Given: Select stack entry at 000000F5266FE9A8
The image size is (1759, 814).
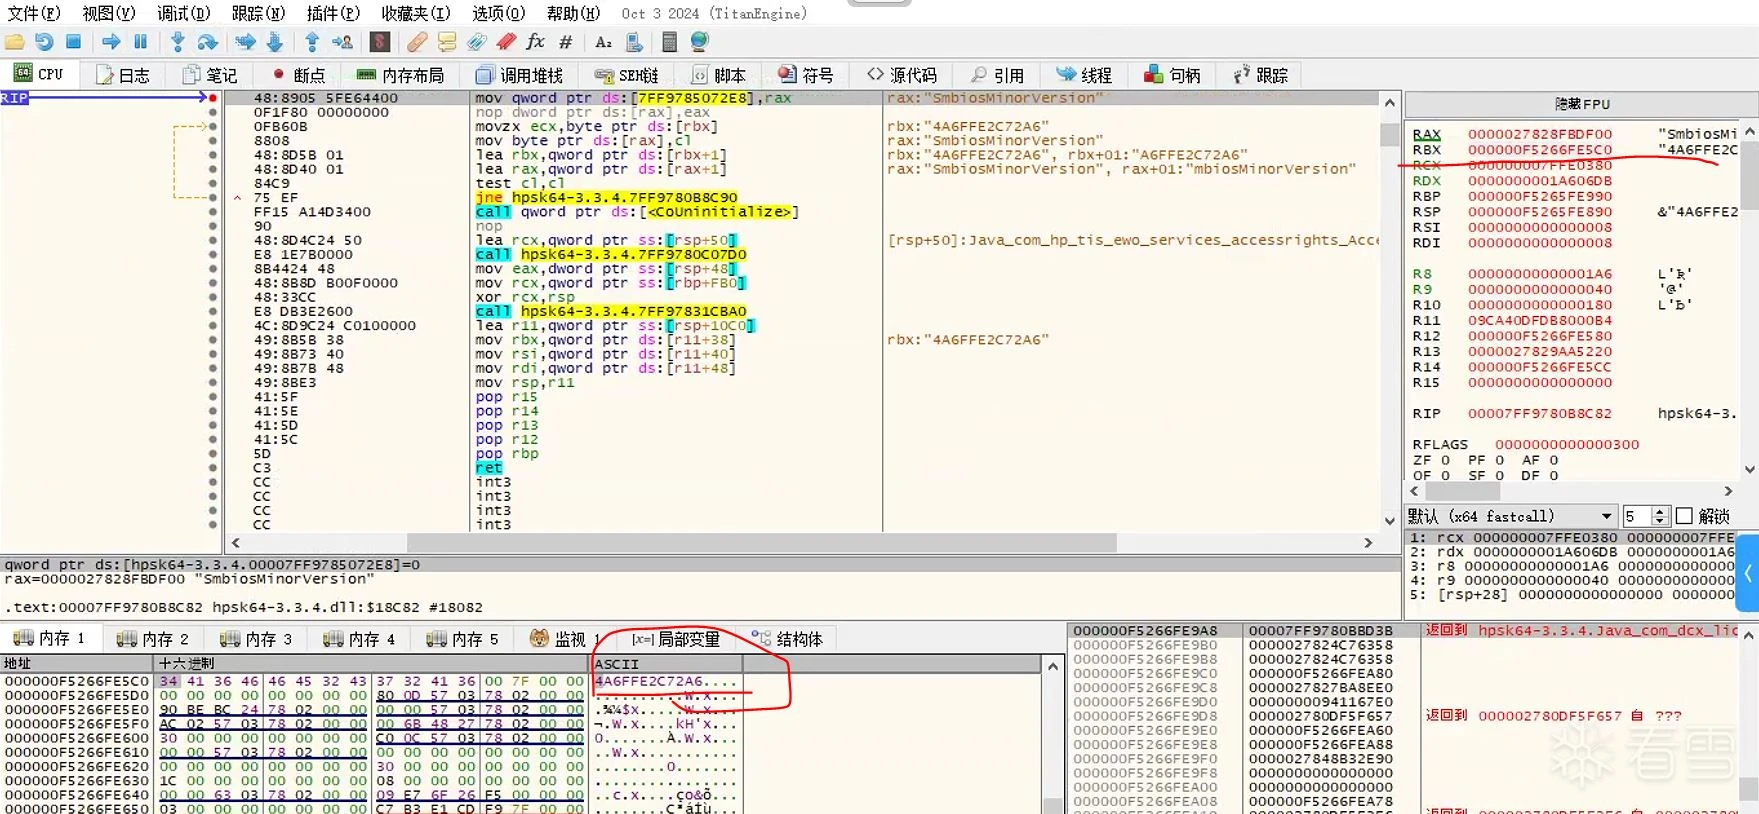Looking at the screenshot, I should pyautogui.click(x=1145, y=631).
